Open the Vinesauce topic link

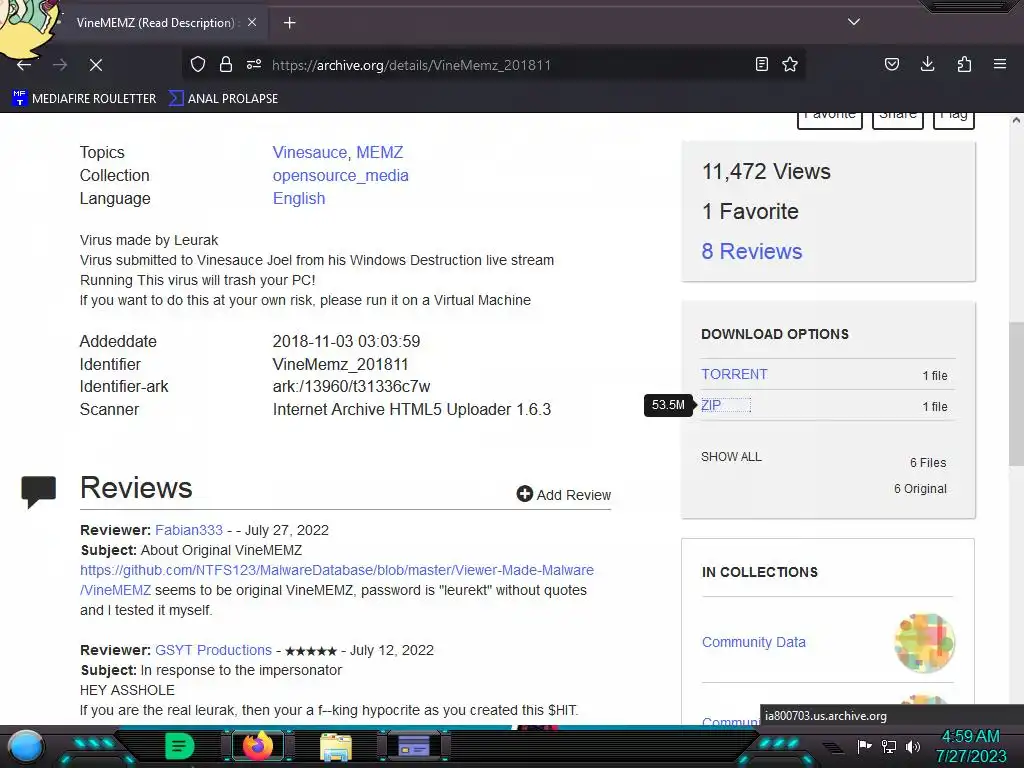tap(310, 152)
